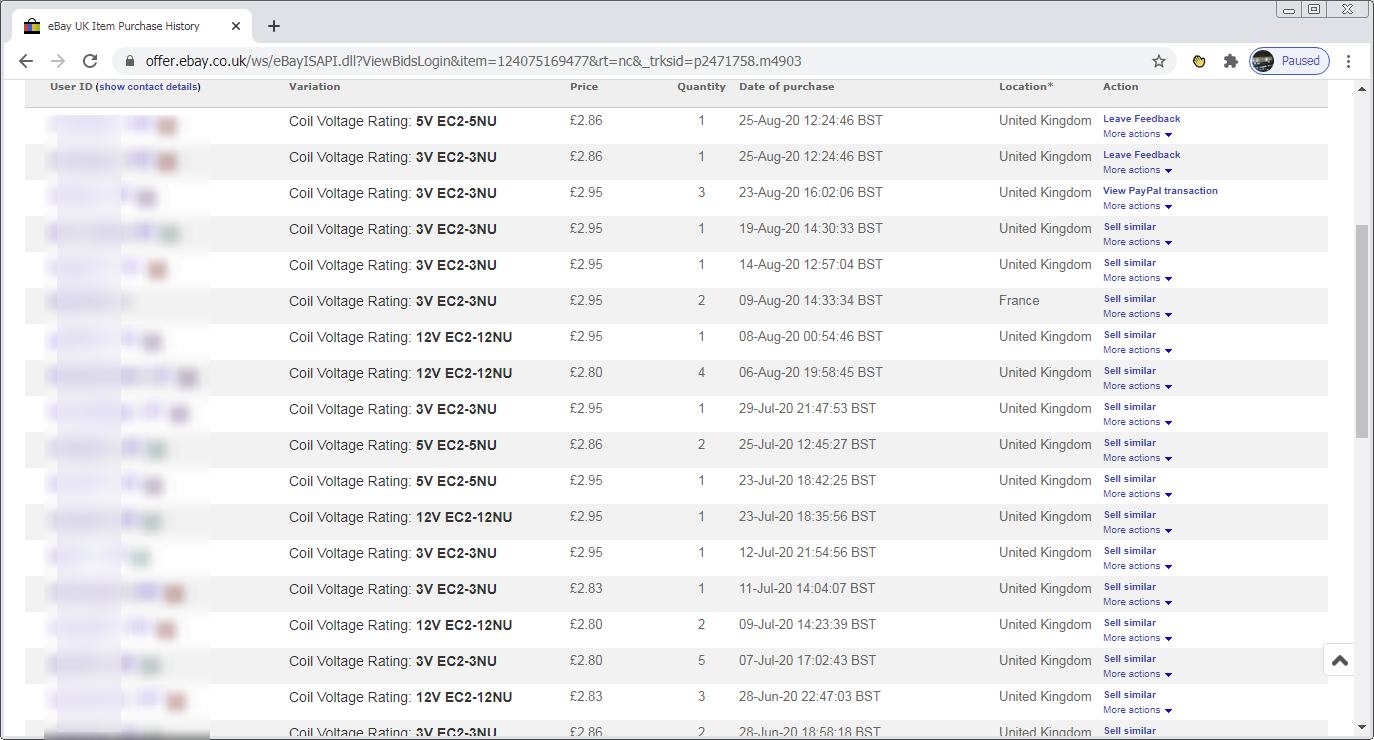The image size is (1374, 740).
Task: Open the View PayPal transaction link
Action: (x=1159, y=190)
